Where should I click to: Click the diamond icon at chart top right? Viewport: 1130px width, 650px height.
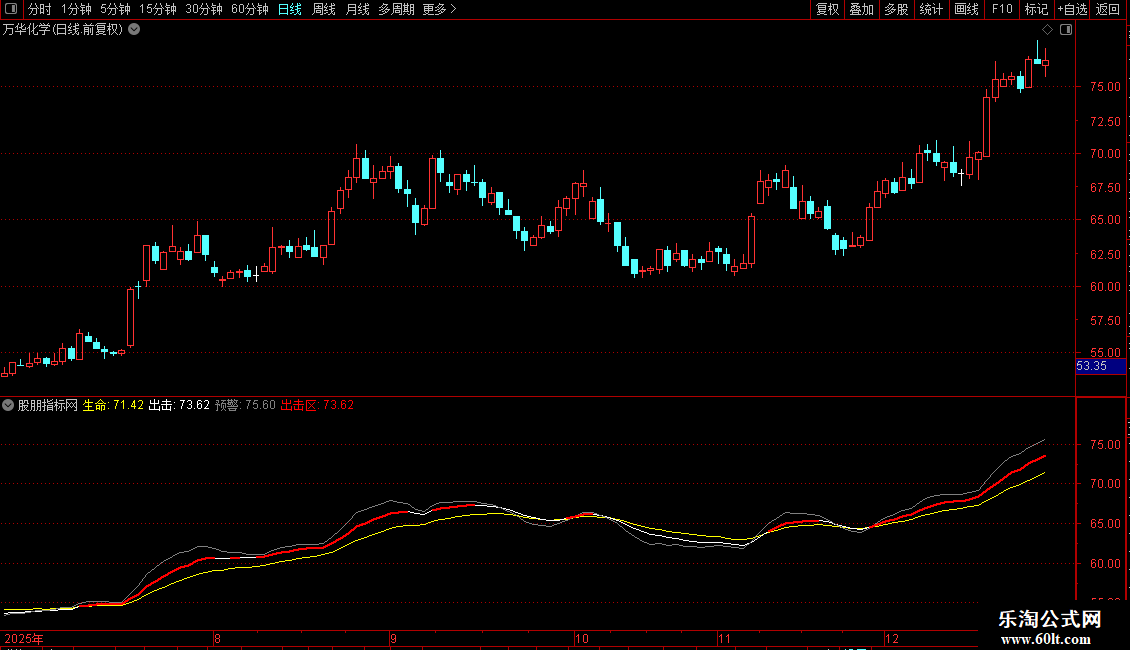pos(1048,30)
